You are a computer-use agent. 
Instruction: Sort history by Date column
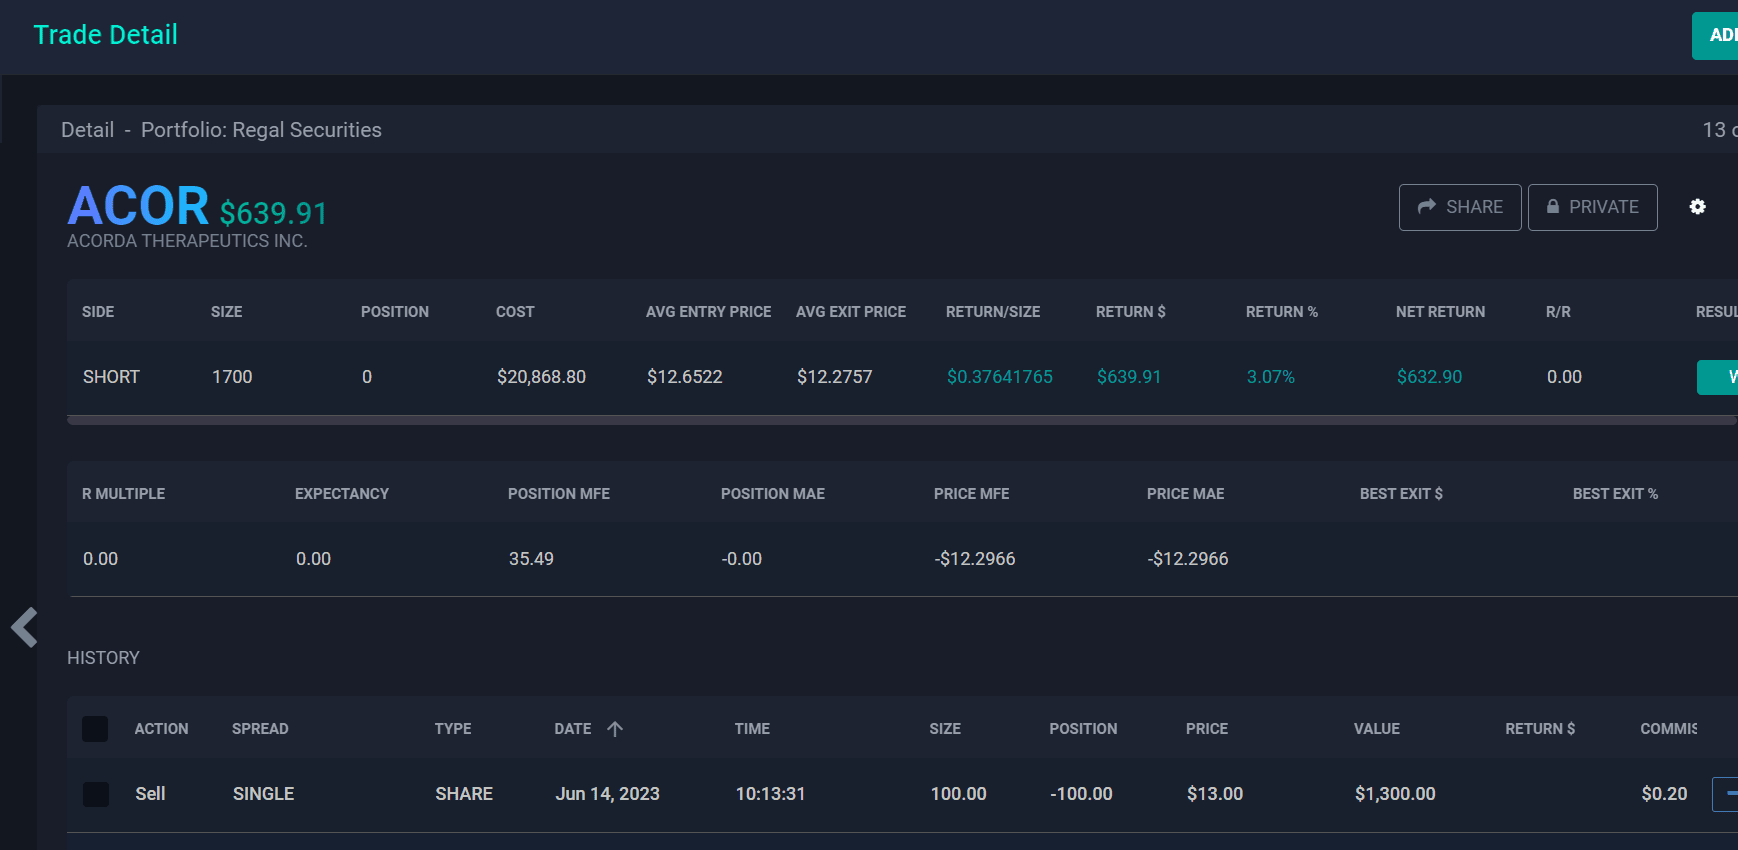tap(573, 729)
